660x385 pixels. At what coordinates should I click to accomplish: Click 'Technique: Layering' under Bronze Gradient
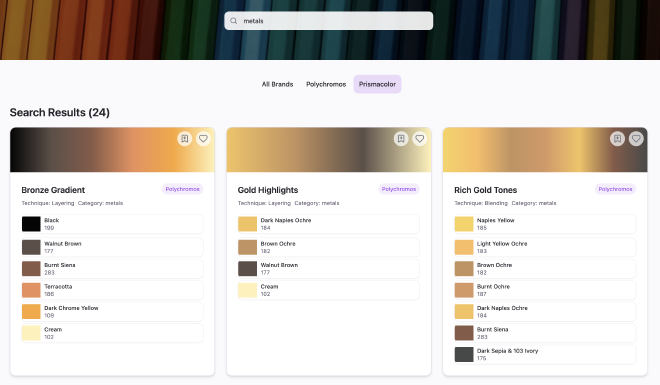[x=48, y=203]
